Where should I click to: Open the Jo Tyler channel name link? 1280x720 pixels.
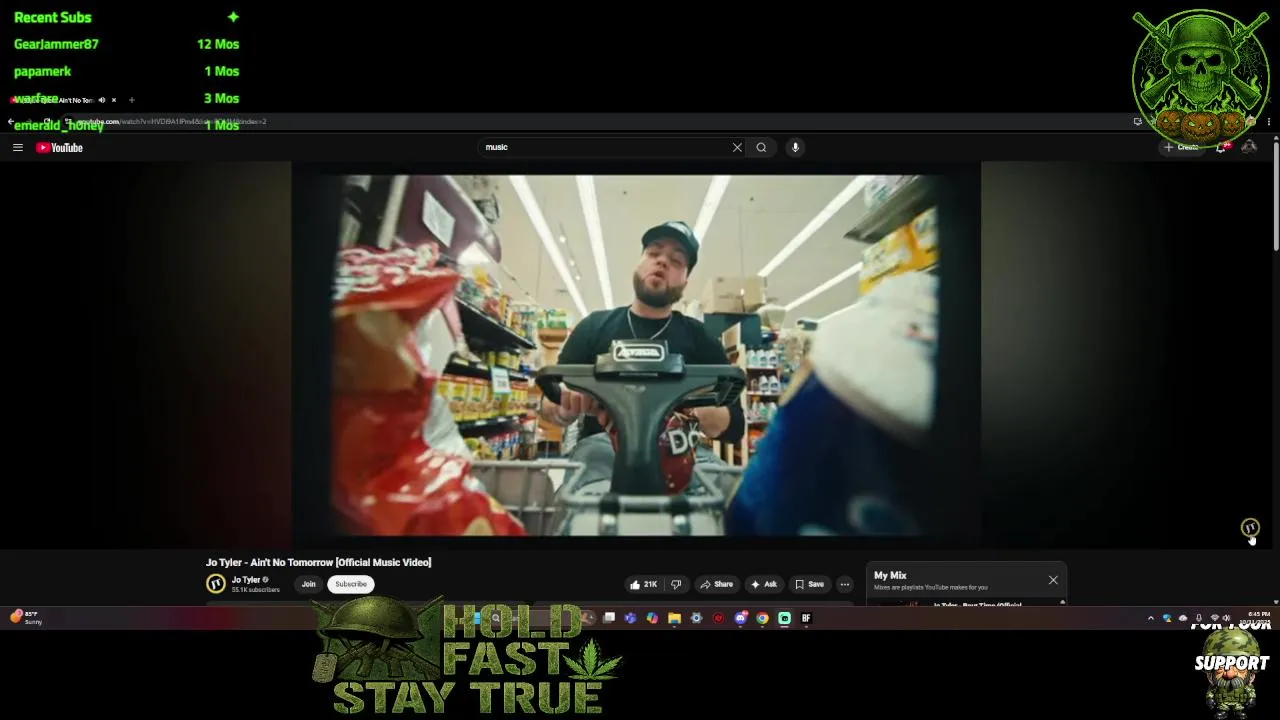pyautogui.click(x=246, y=580)
